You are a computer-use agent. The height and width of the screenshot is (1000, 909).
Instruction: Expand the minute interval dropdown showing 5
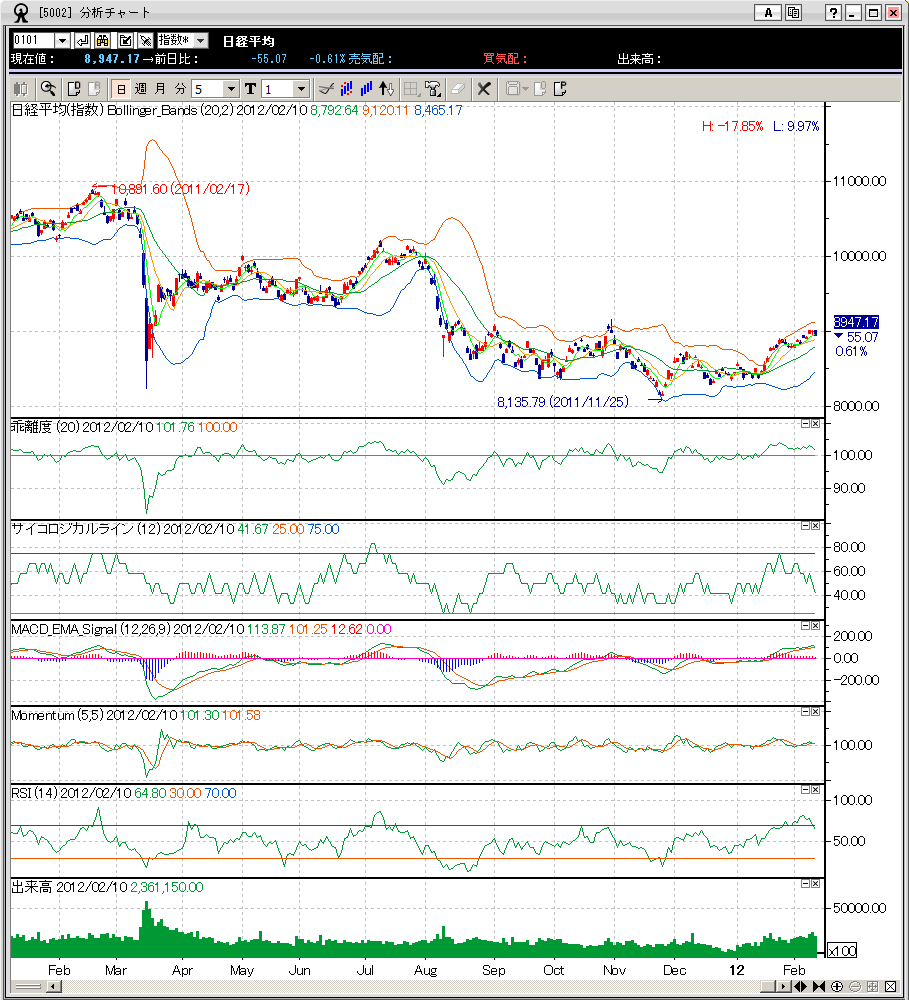[231, 88]
